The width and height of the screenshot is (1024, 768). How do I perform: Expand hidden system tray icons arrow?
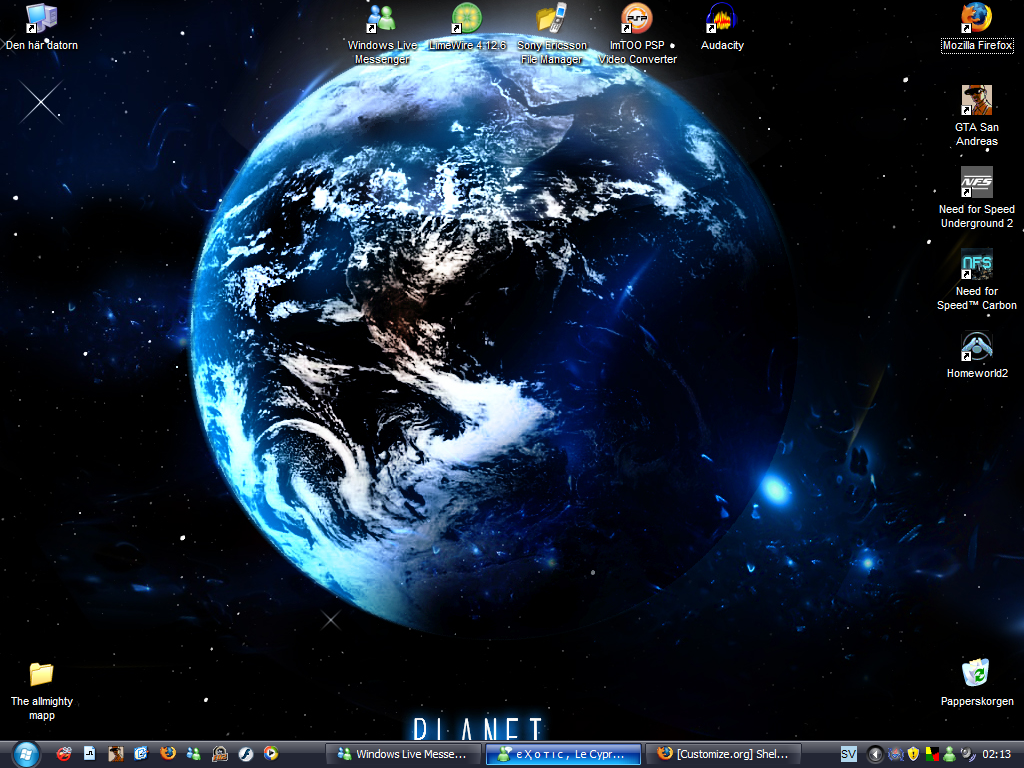click(876, 754)
